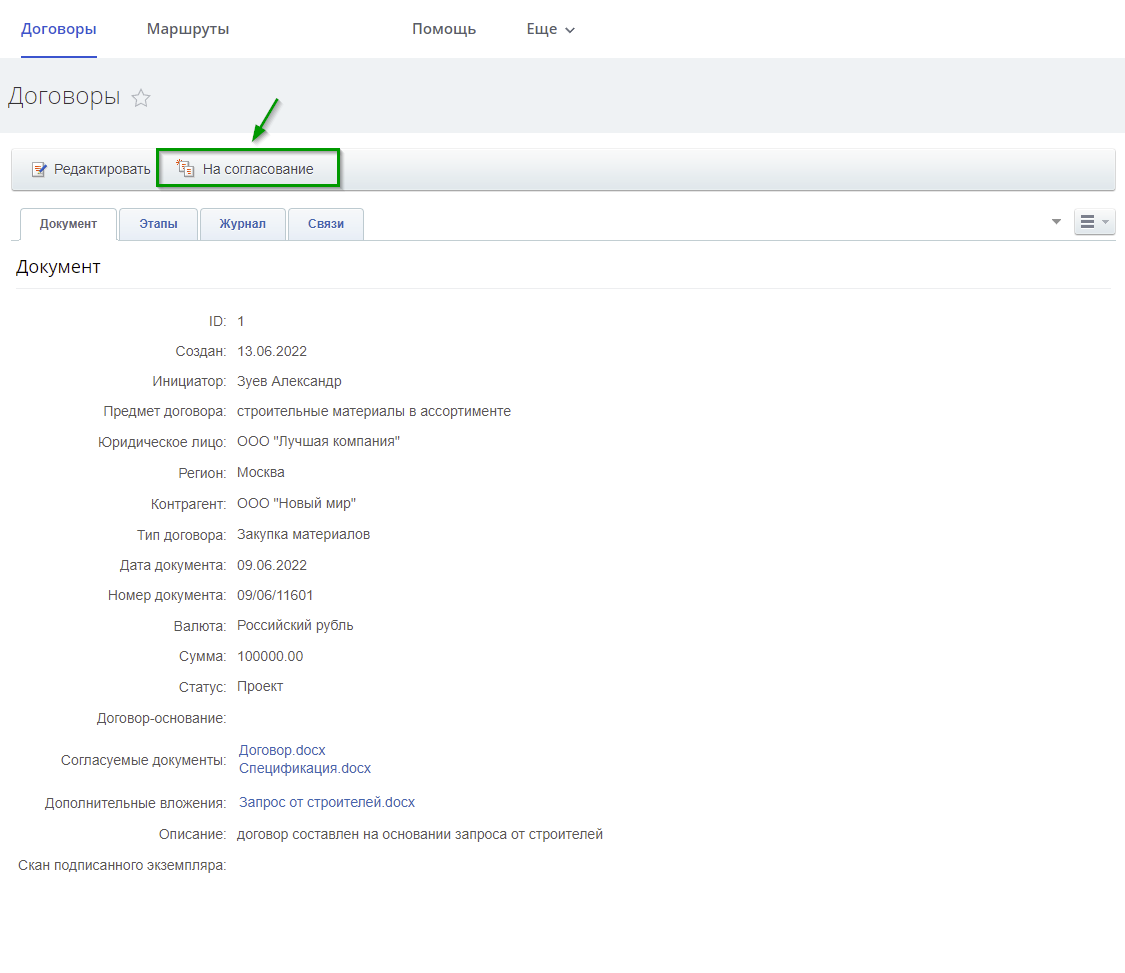This screenshot has height=973, width=1125.
Task: Click the small gray triangle beside tabs
Action: click(x=1056, y=222)
